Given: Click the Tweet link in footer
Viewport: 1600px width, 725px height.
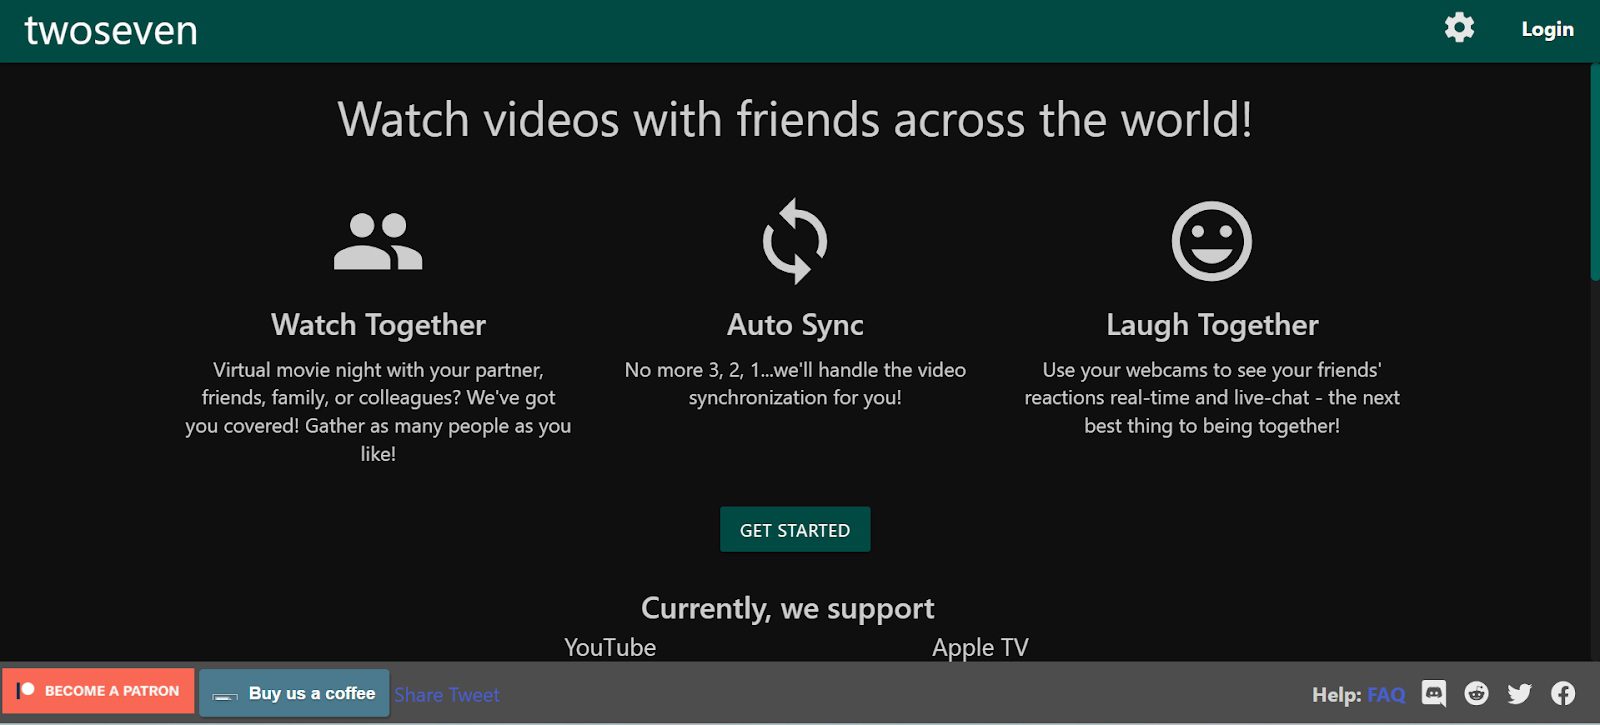Looking at the screenshot, I should pos(474,695).
